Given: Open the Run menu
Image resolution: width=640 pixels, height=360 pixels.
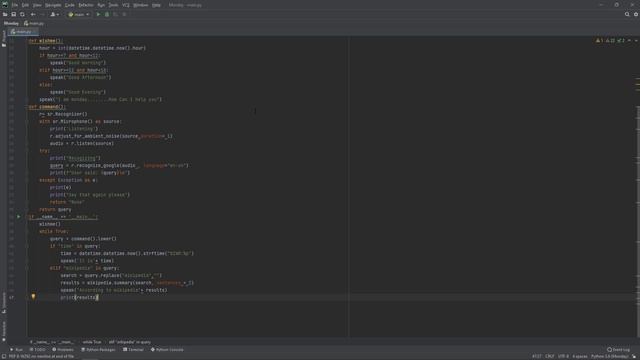Looking at the screenshot, I should 101,5.
